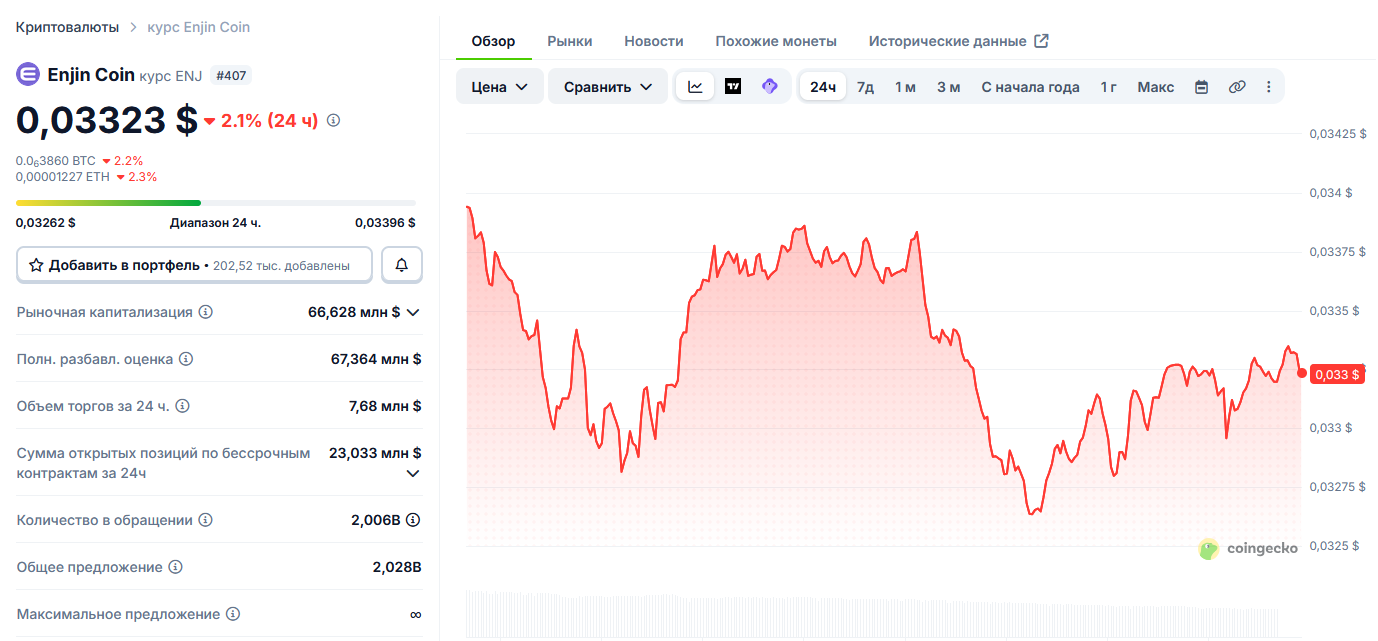Open the Новости tab
This screenshot has width=1378, height=641.
click(x=654, y=41)
